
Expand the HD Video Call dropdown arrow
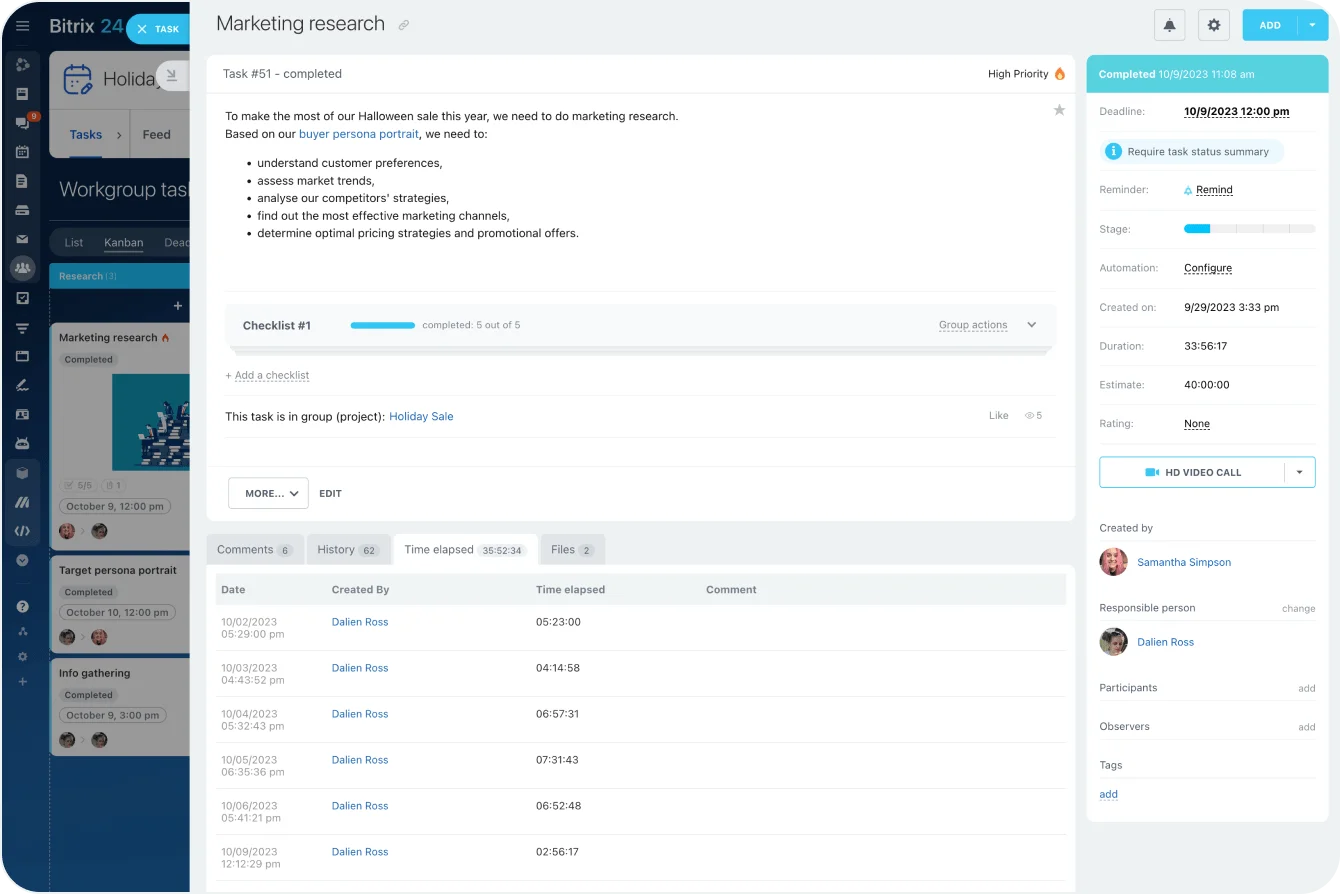1297,471
